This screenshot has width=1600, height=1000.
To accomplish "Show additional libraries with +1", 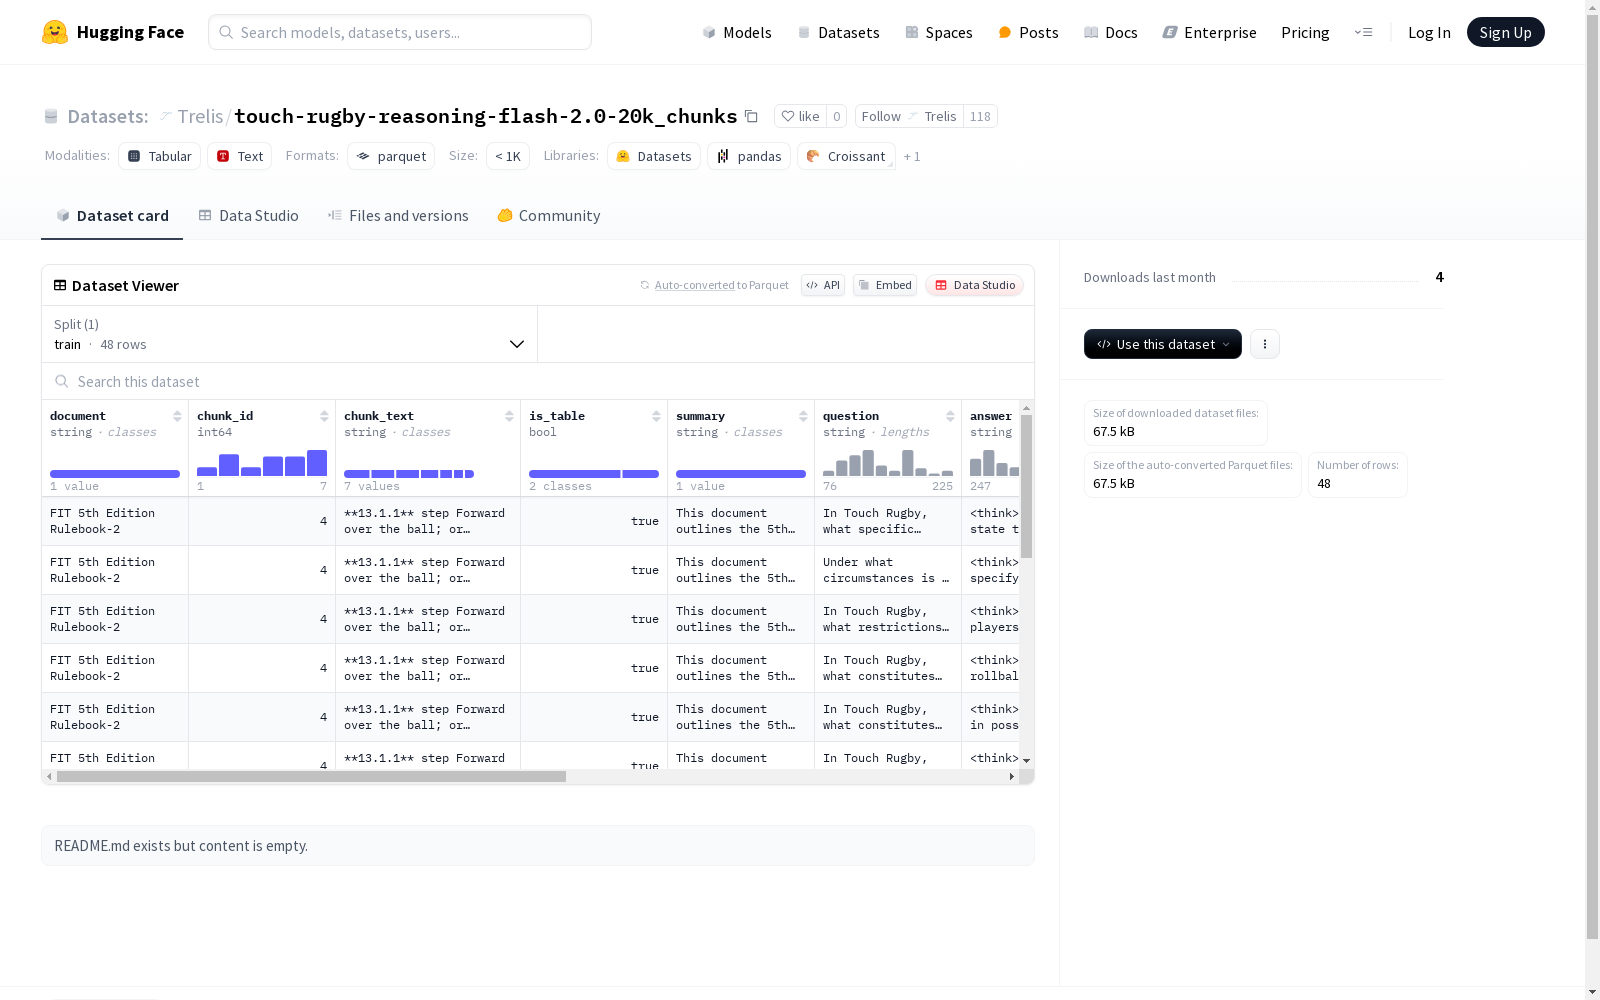I will coord(912,157).
